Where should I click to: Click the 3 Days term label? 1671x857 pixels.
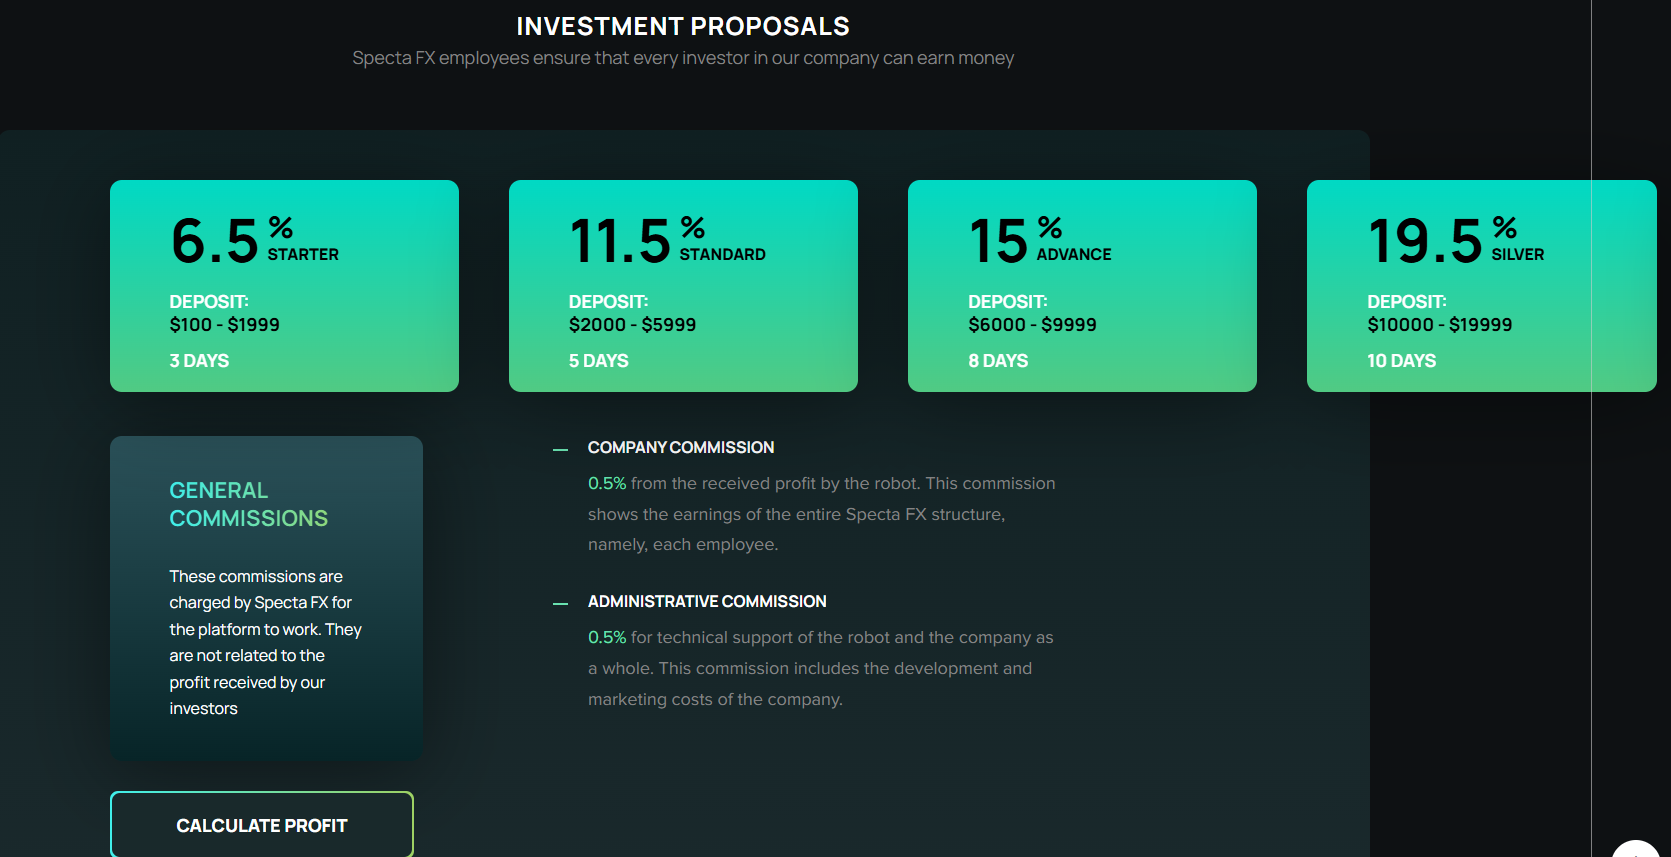(x=199, y=361)
